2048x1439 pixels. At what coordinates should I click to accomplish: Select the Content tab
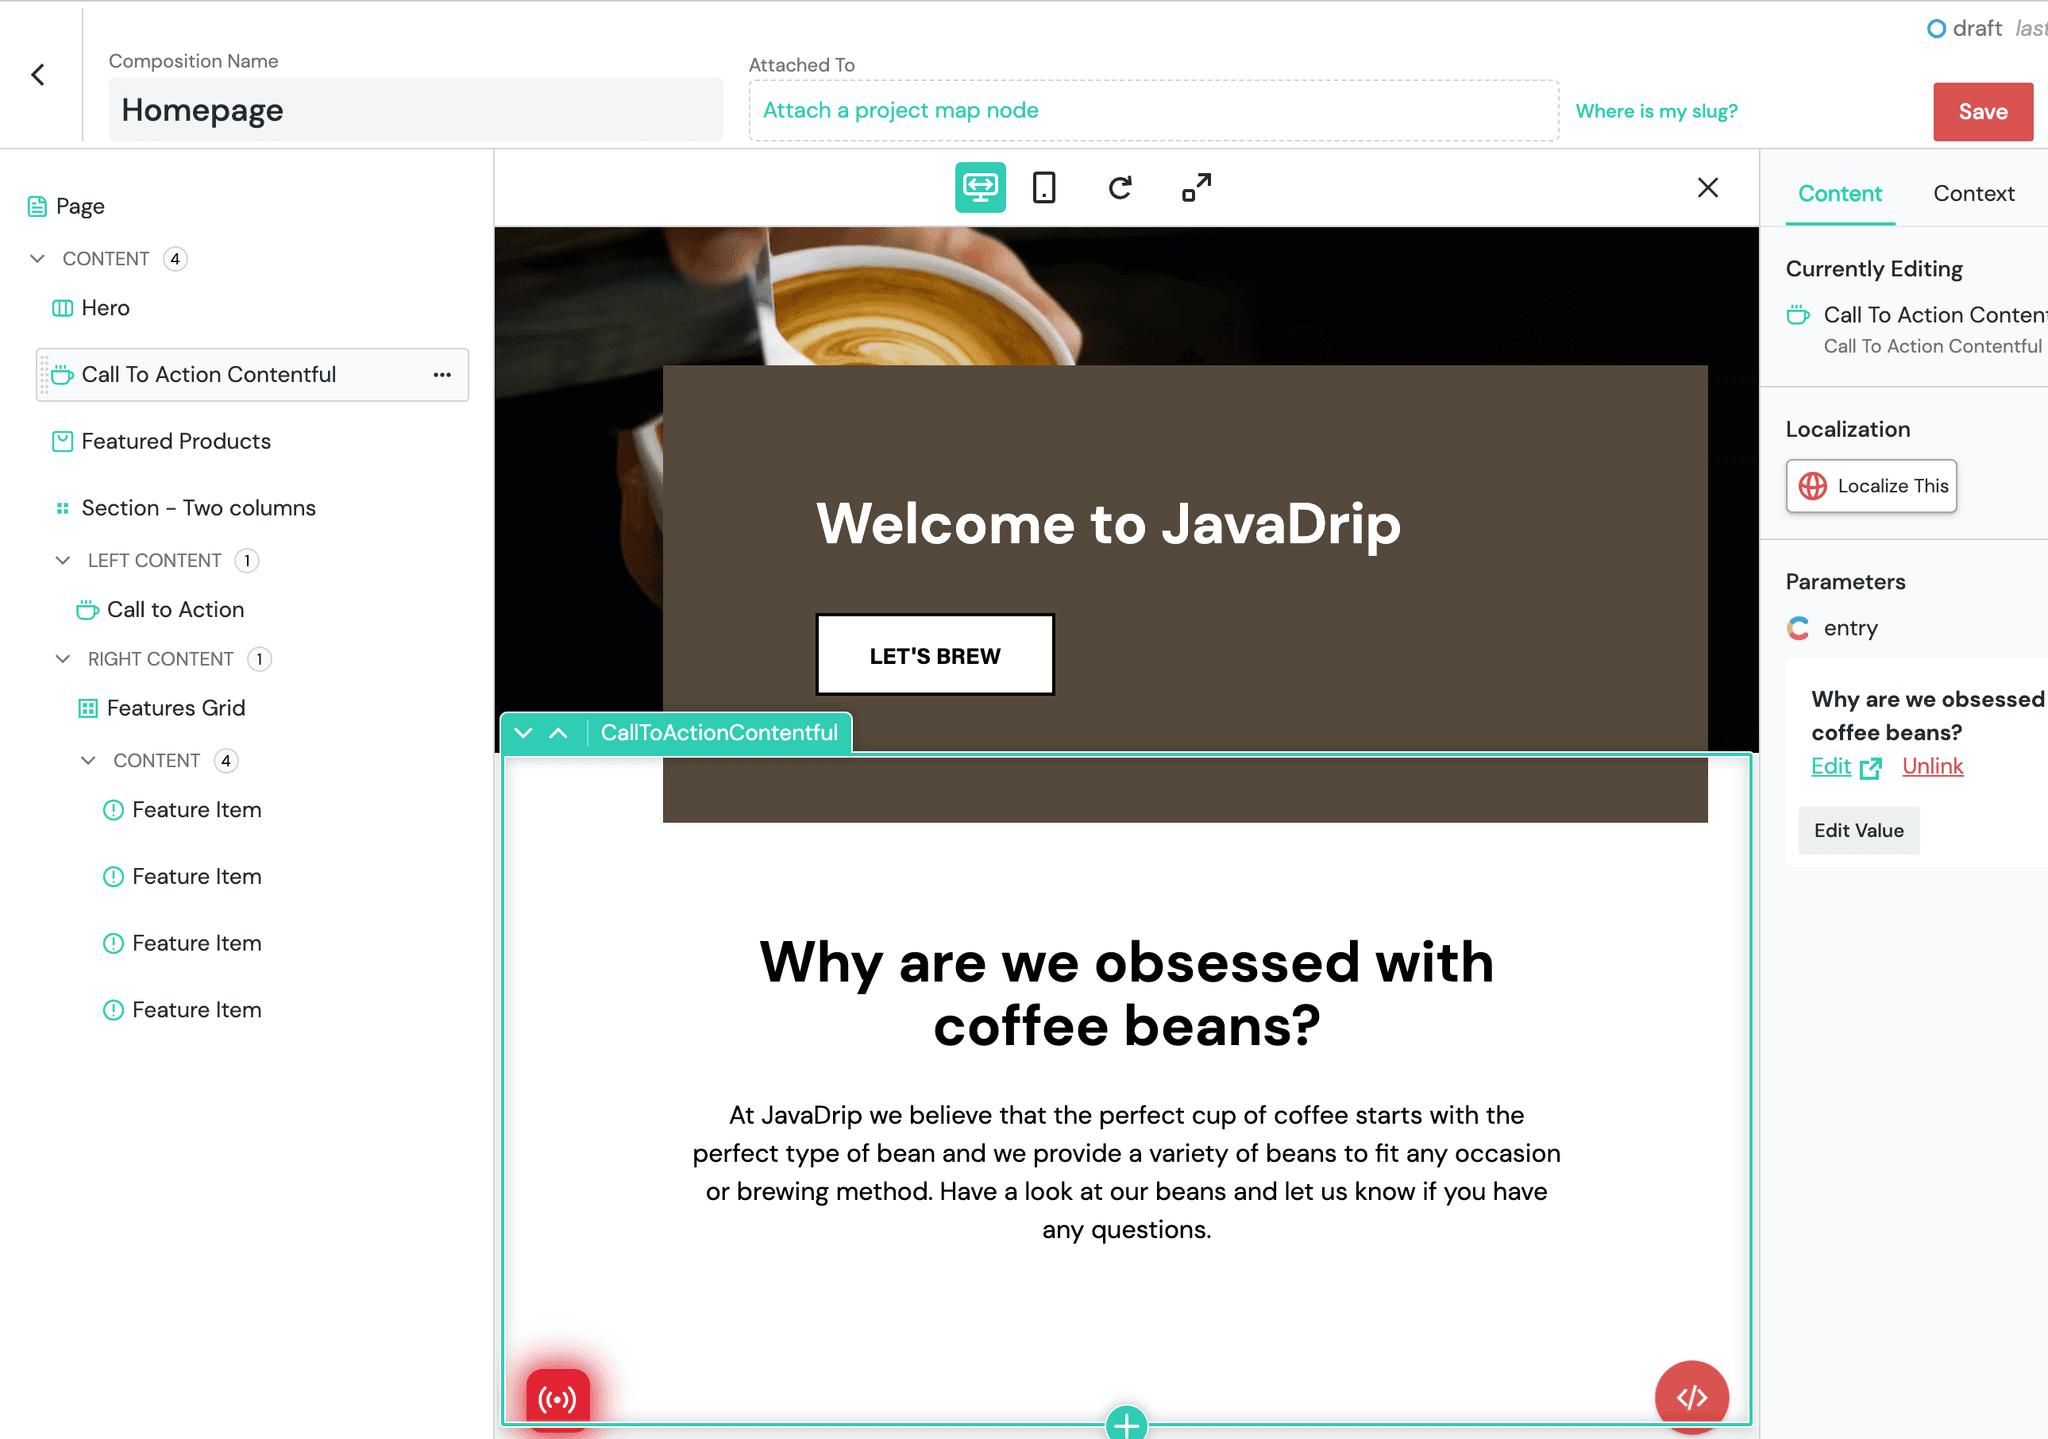click(1840, 194)
